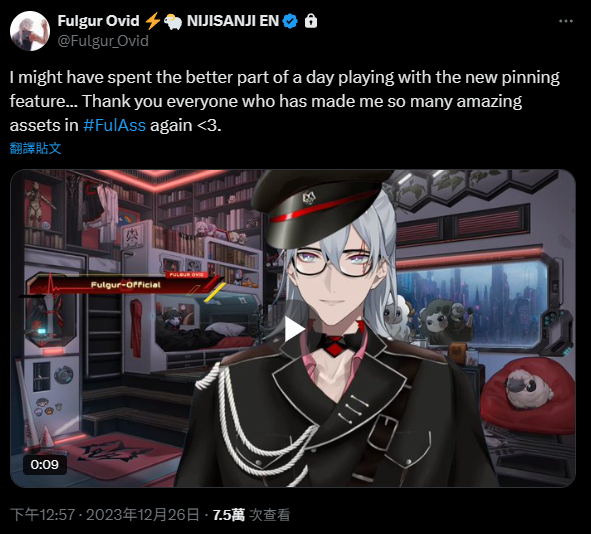Click the NIJISANJI EN text in name
This screenshot has height=534, width=591.
[x=233, y=21]
